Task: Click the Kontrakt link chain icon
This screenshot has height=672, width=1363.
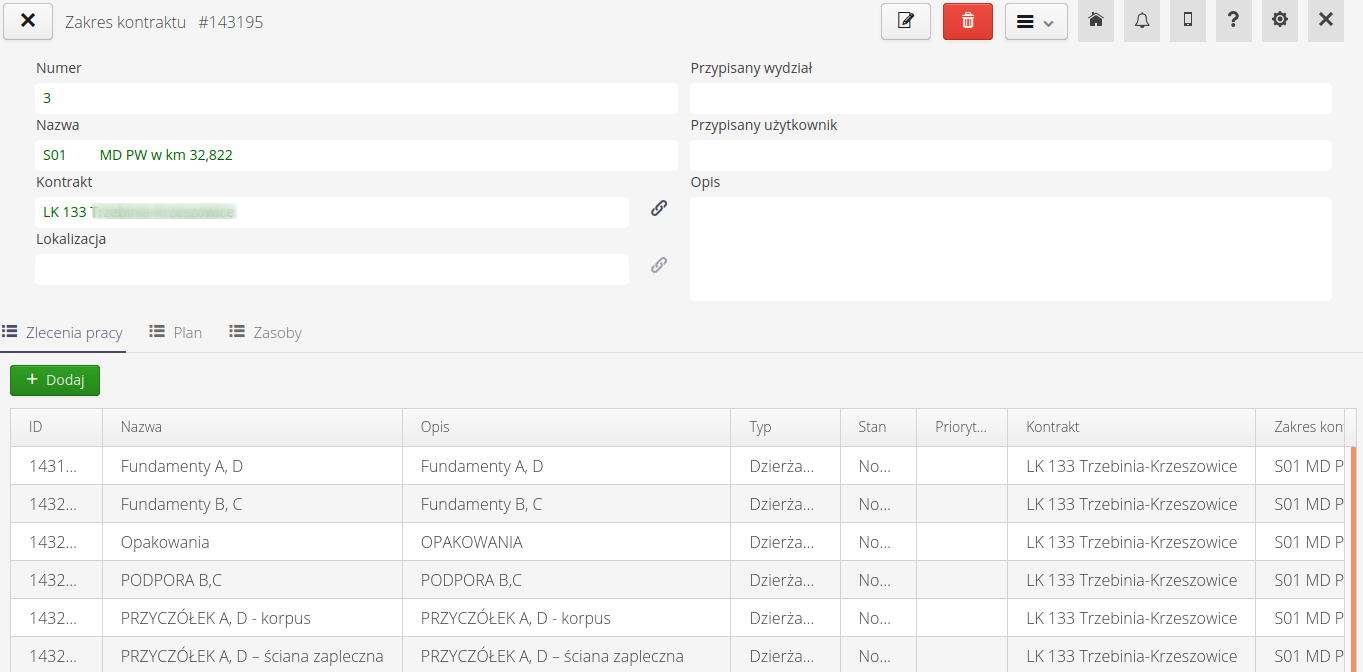Action: [658, 208]
